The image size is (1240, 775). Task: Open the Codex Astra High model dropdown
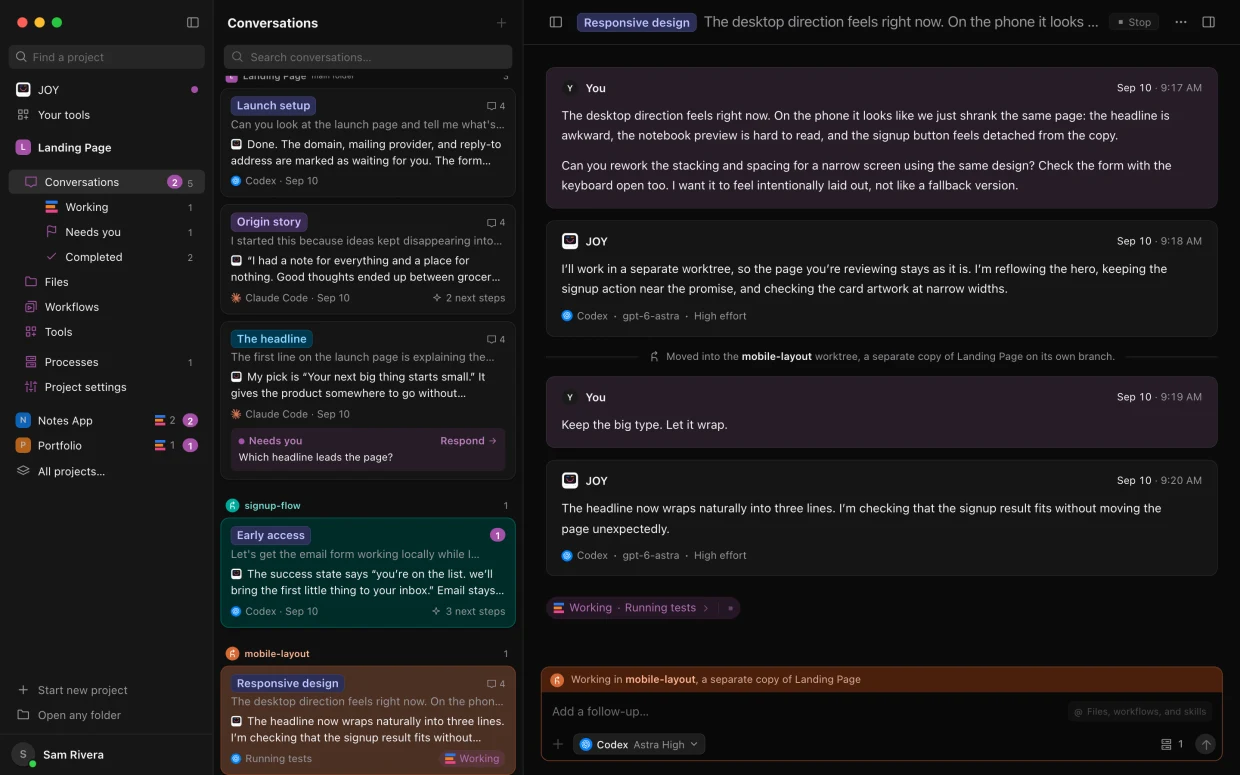[x=640, y=744]
